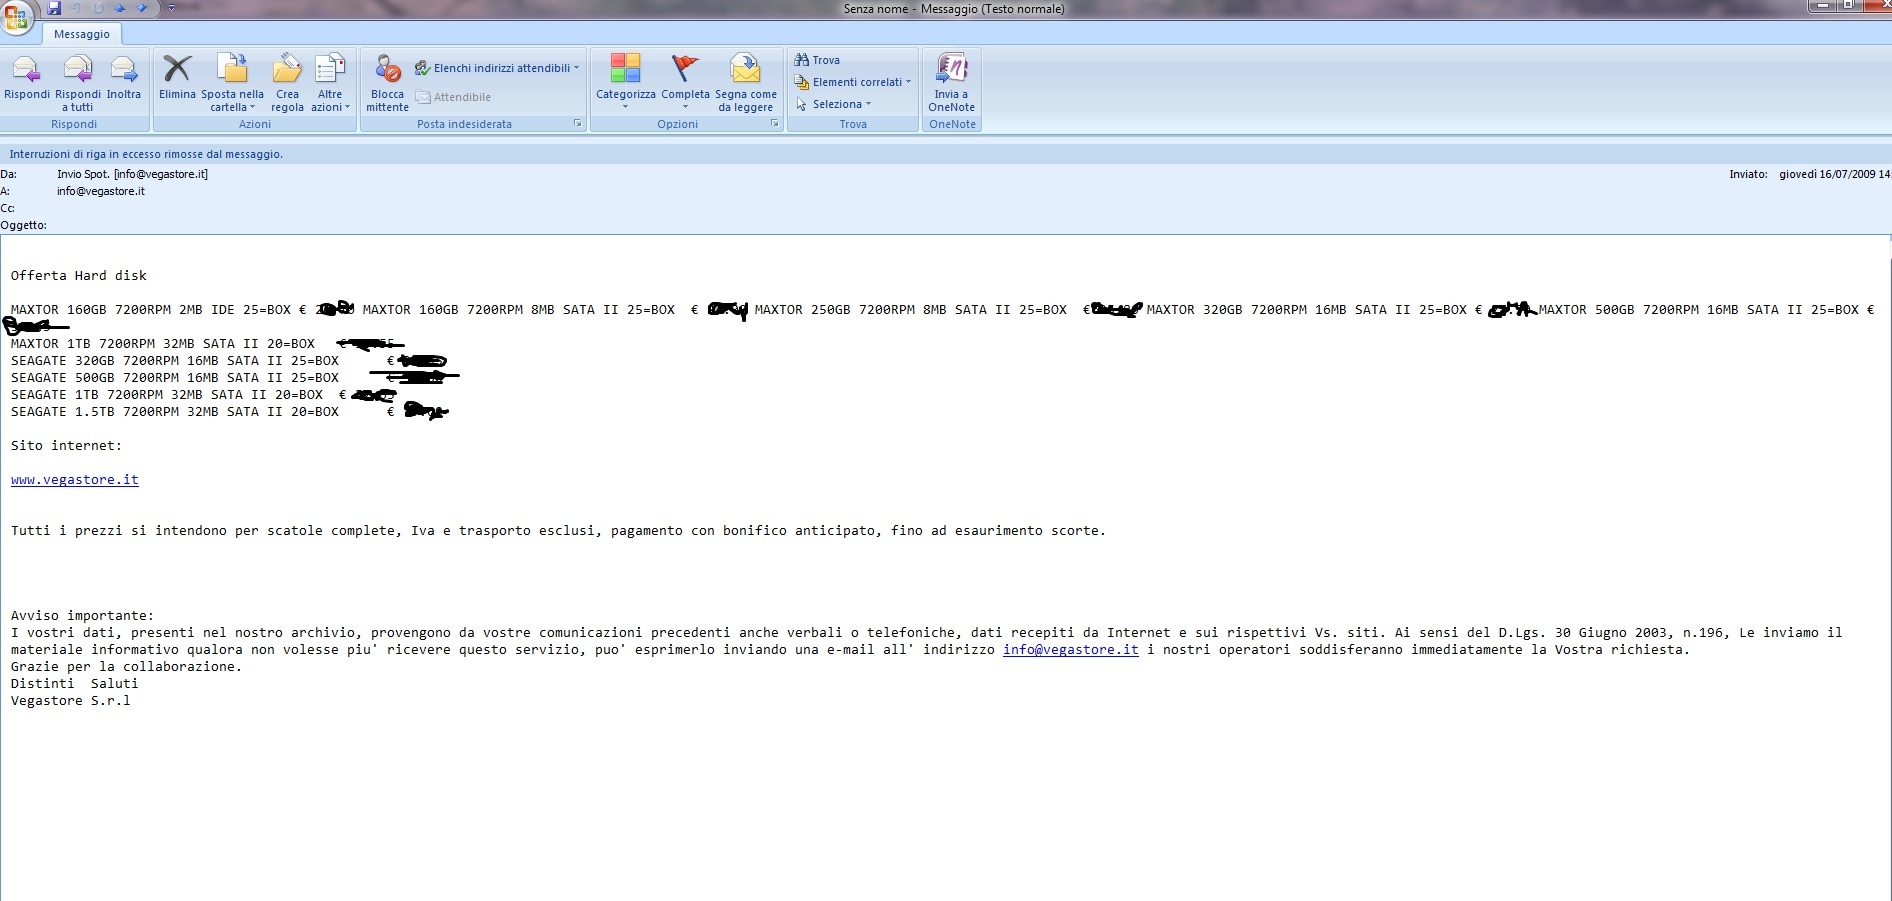Click line 'SEAGATE 320GB 7200RPM 16MB SATA II'
Viewport: 1892px width, 901px height.
175,361
